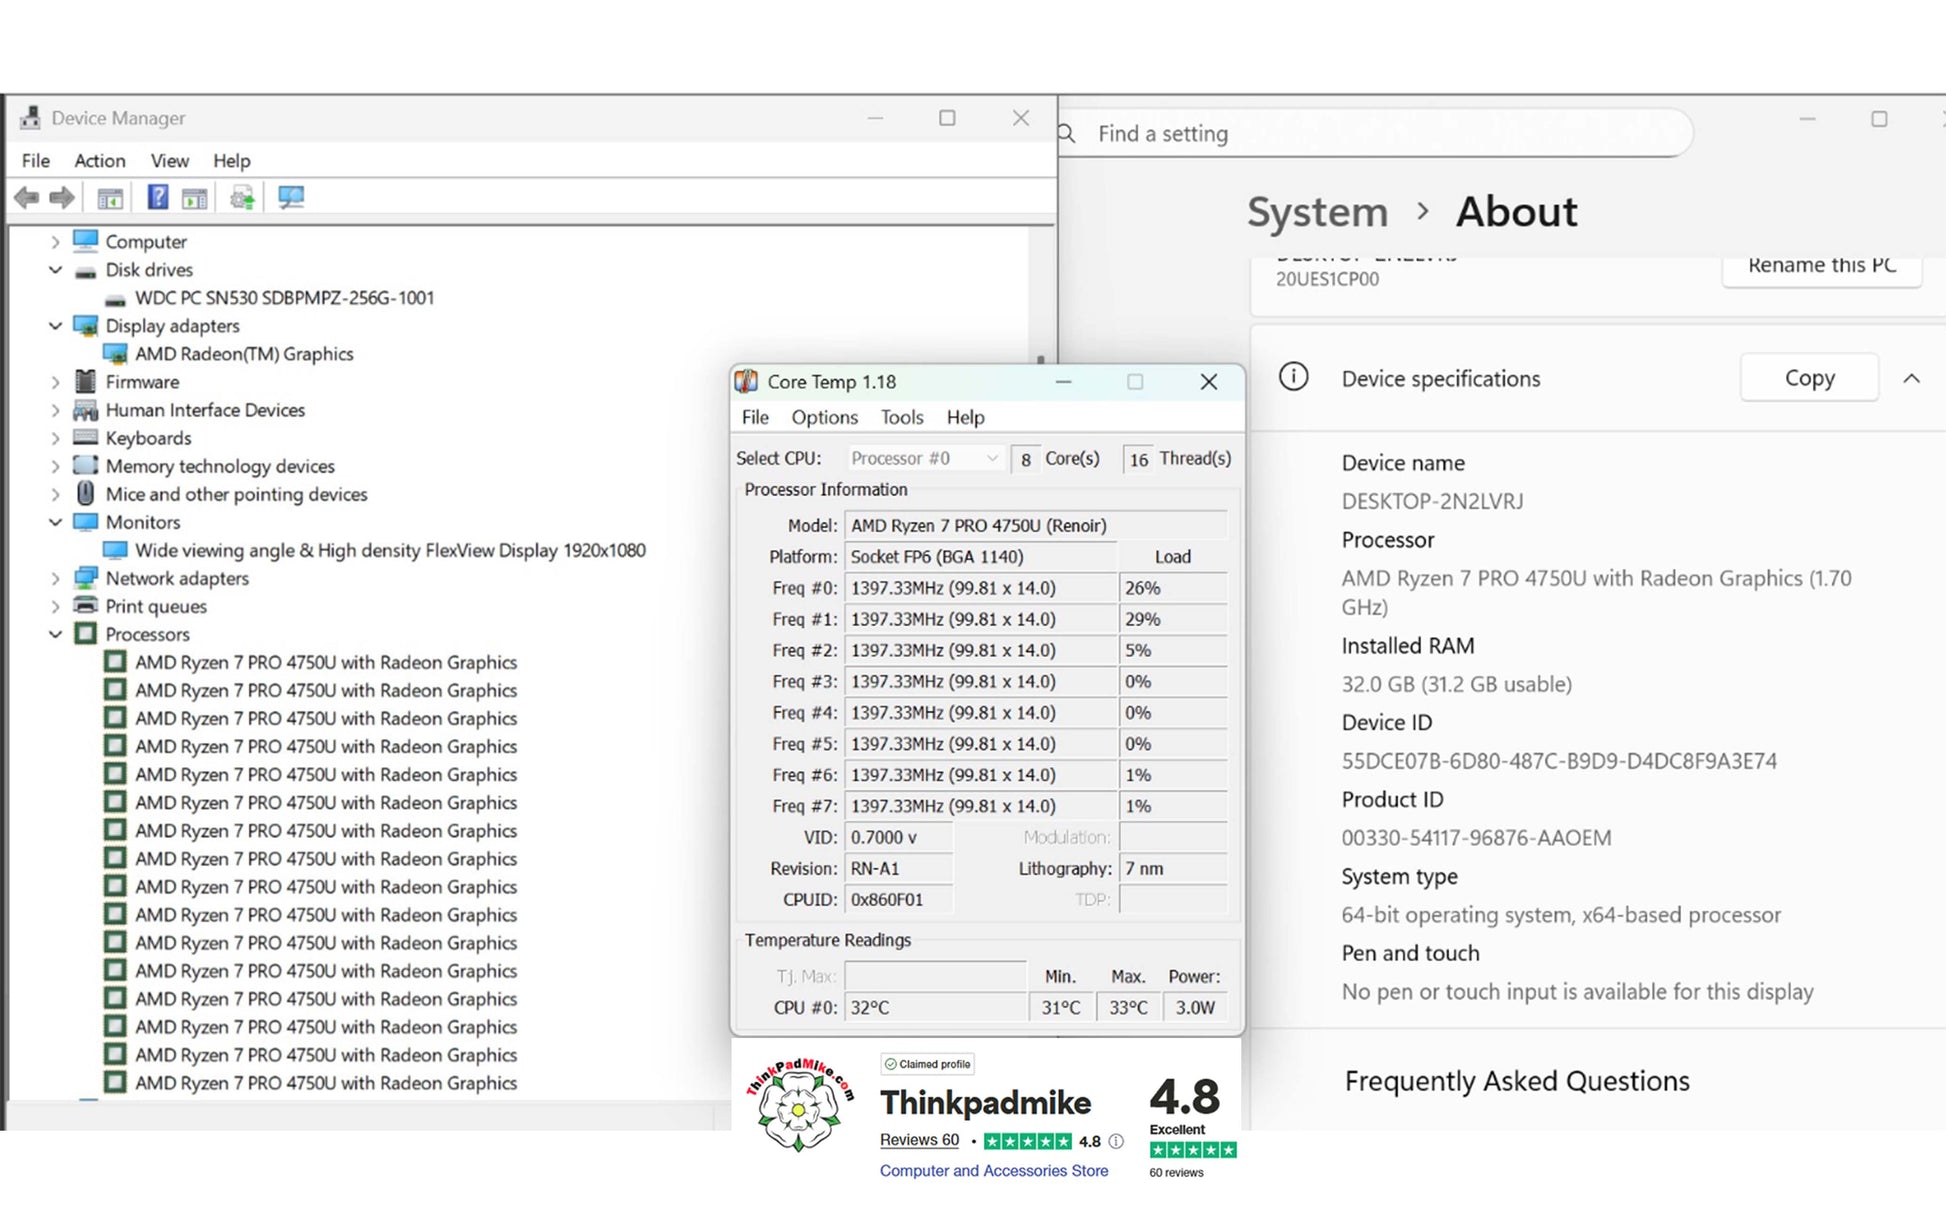Click Scan for hardware changes monitor icon
Screen dimensions: 1946x1223
[291, 197]
